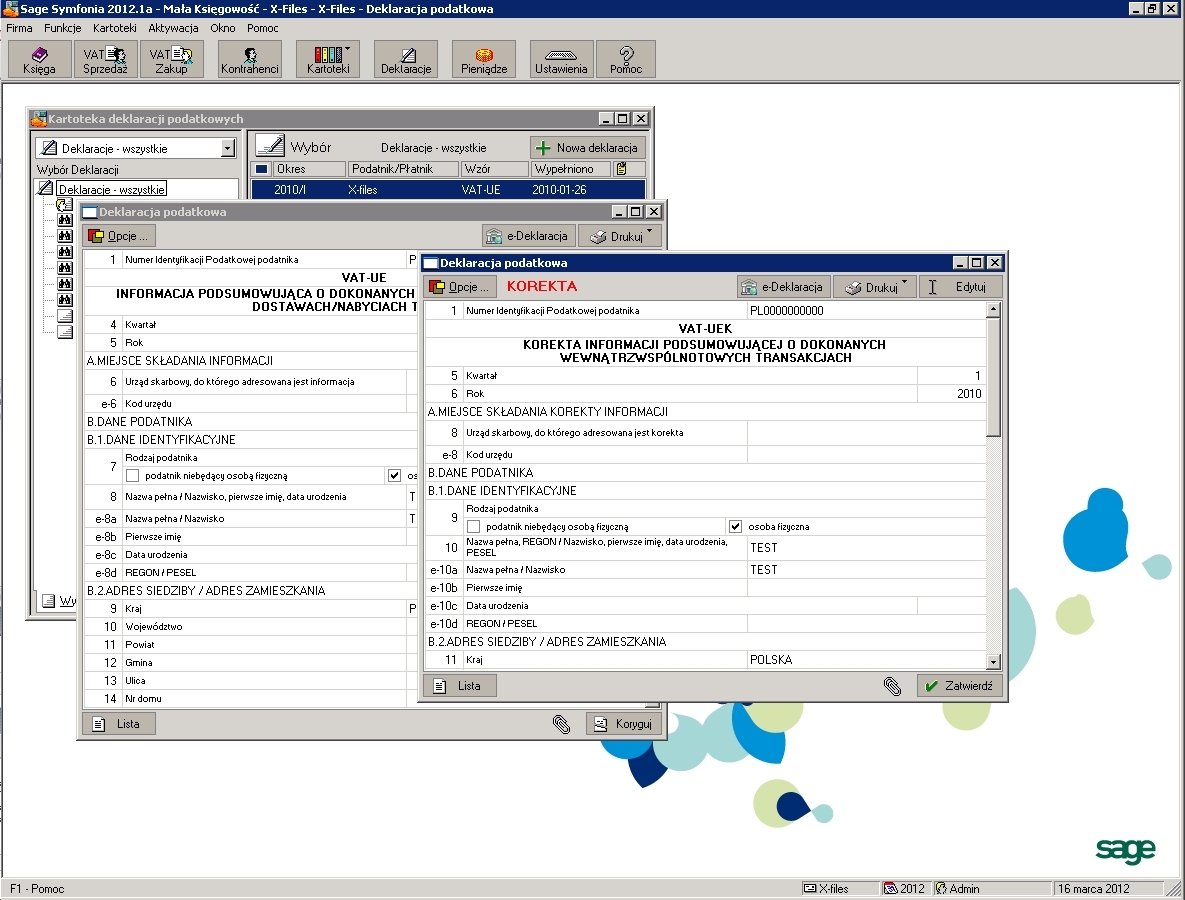1185x900 pixels.
Task: Click the empty Urząd skarbowy field in KOREKTA window
Action: (866, 433)
